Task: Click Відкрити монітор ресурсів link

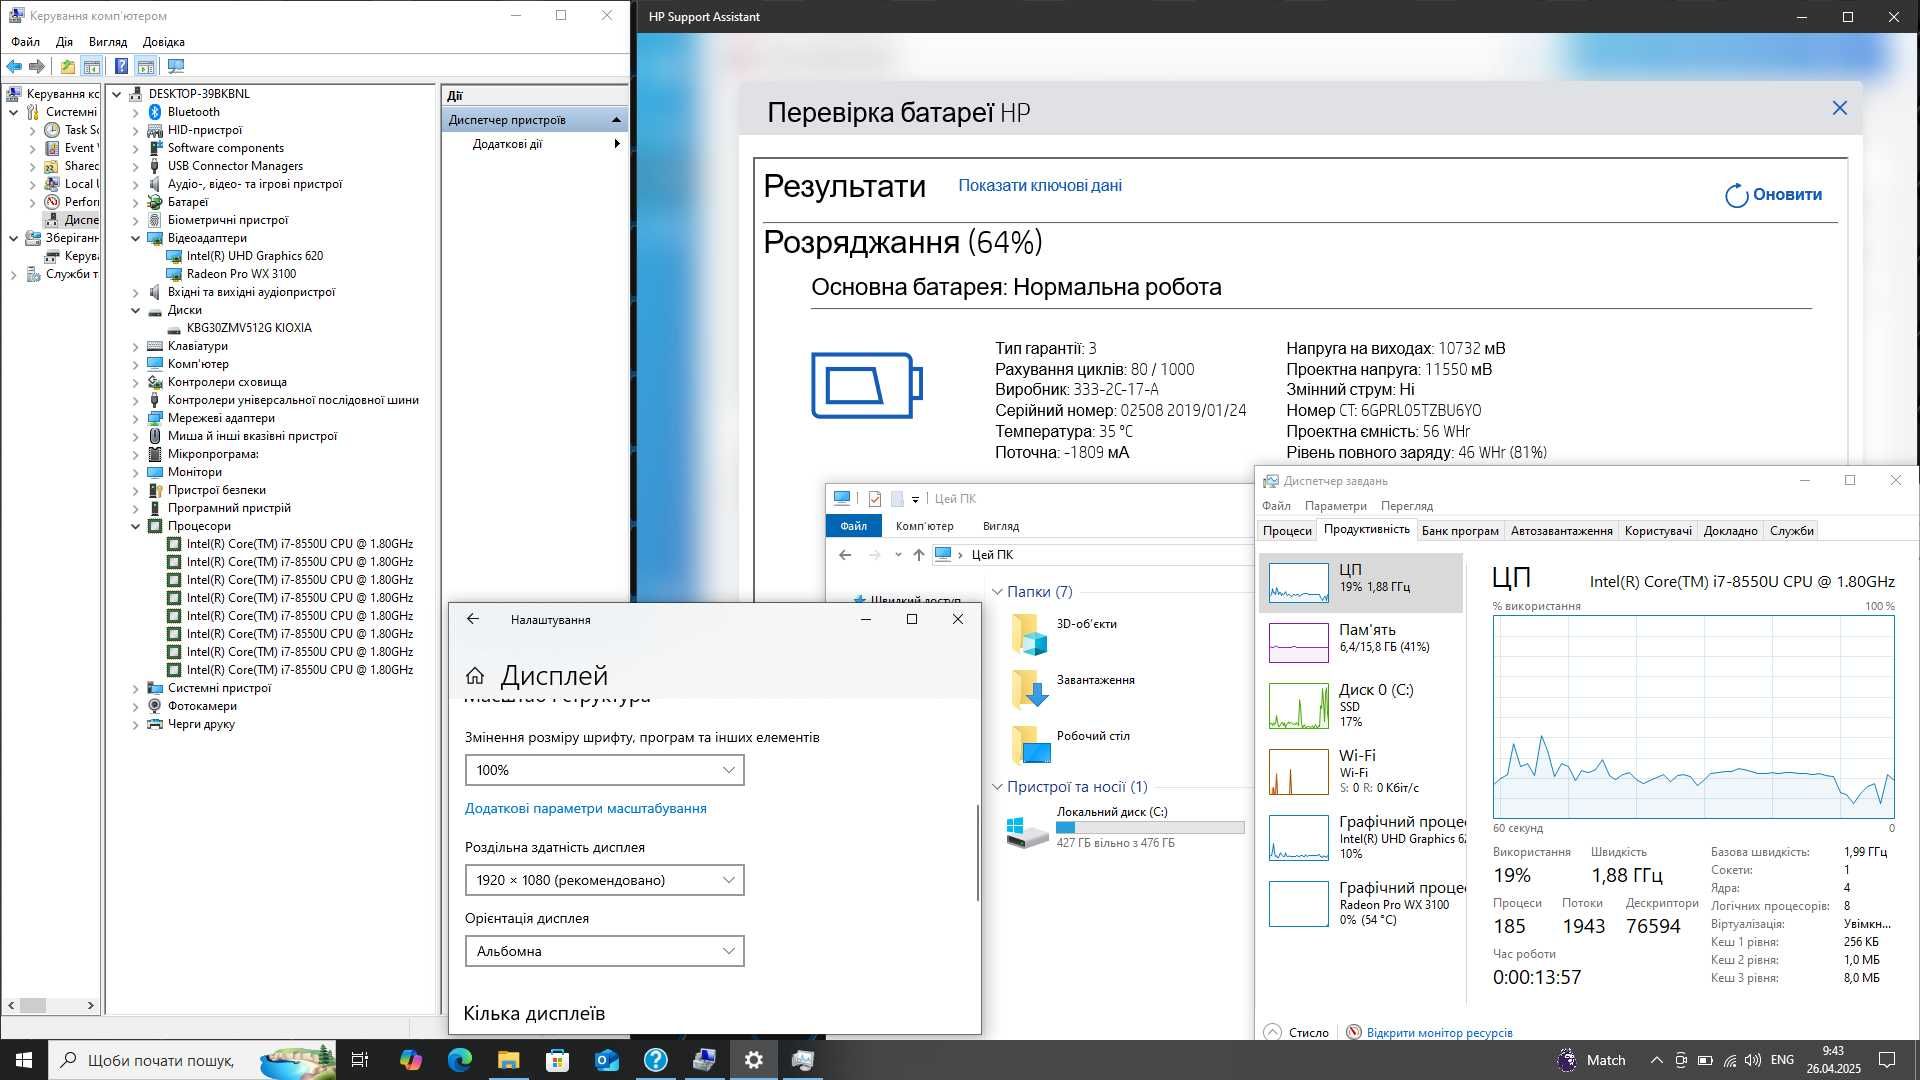Action: 1439,1033
